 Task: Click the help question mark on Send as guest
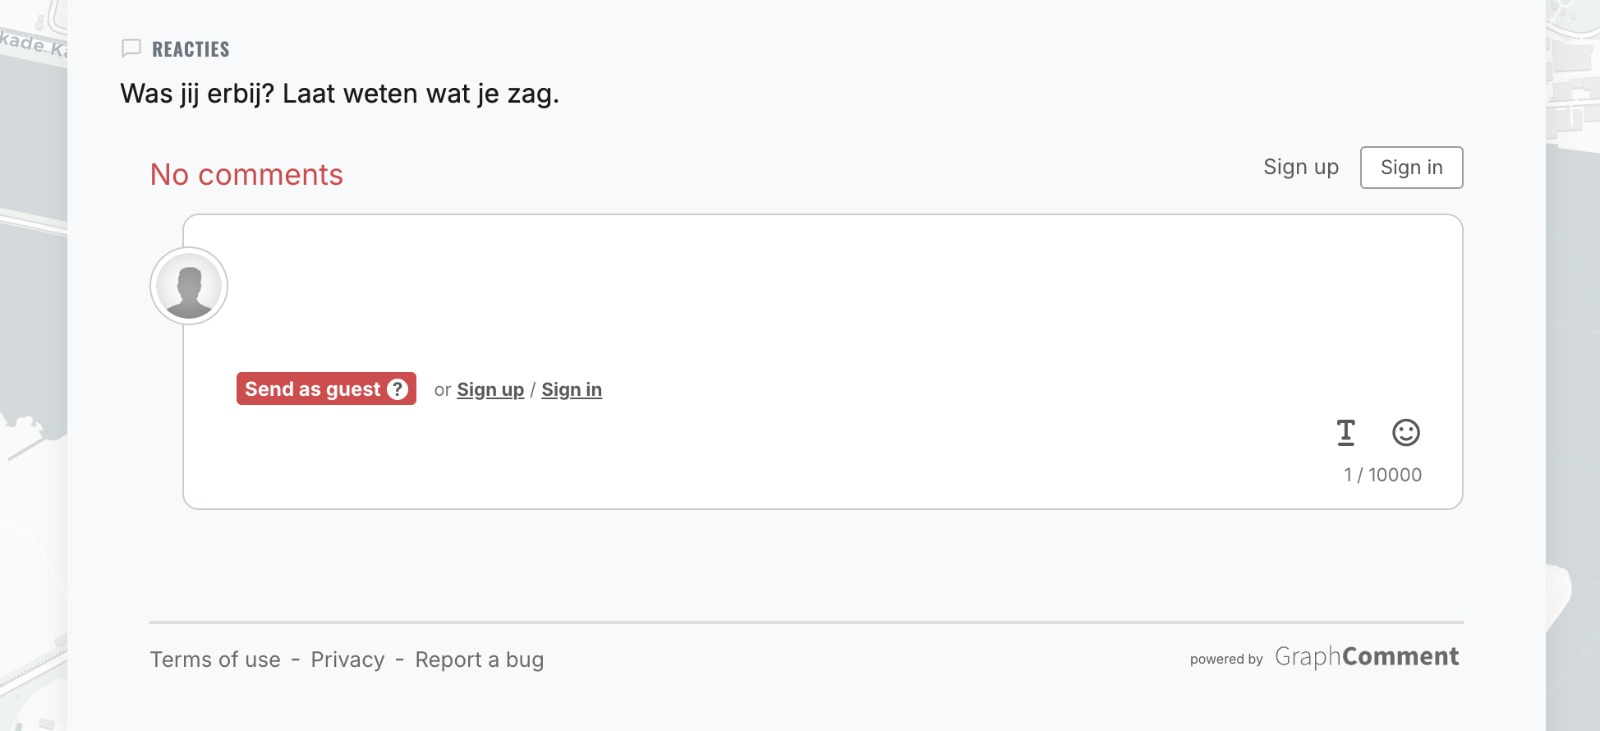396,389
